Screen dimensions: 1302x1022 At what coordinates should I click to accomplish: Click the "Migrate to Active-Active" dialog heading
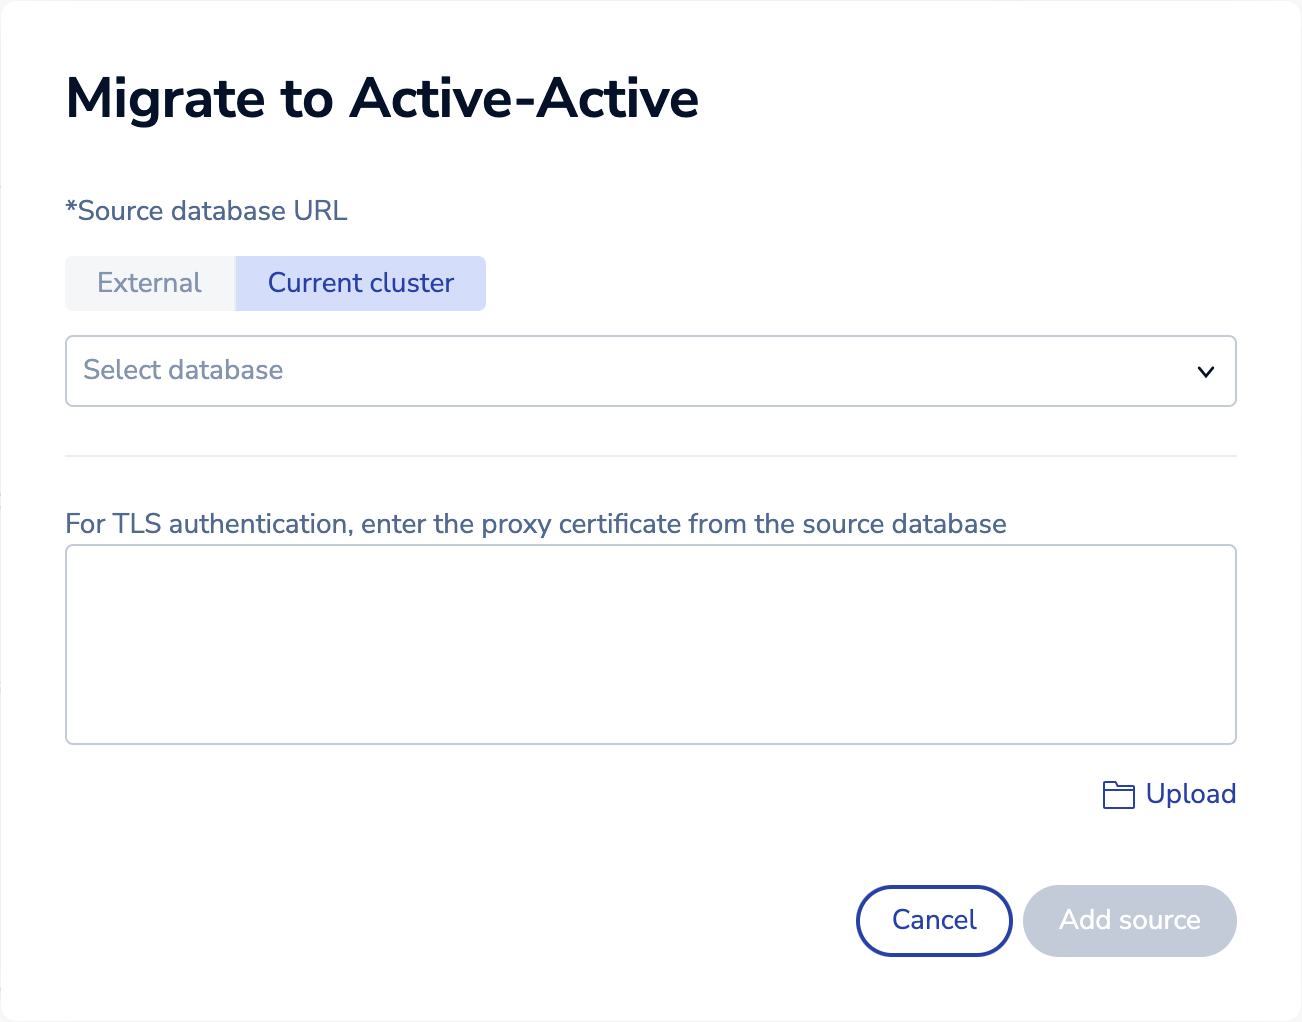click(x=382, y=98)
